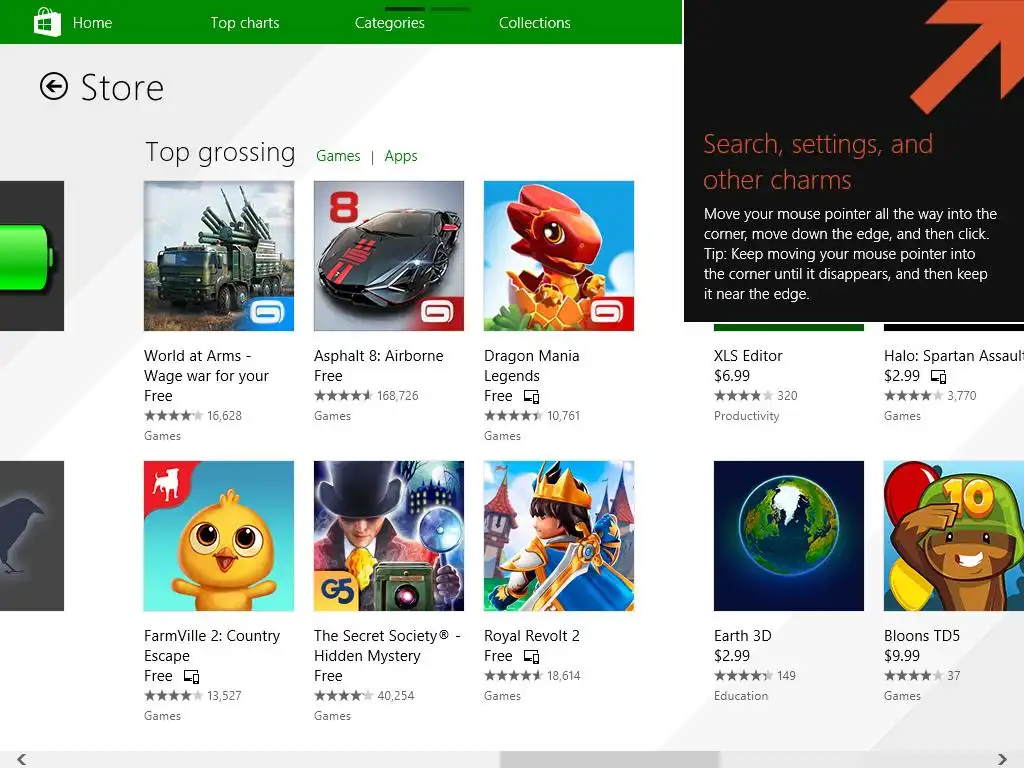Image resolution: width=1024 pixels, height=768 pixels.
Task: Click star rating for XLS Editor 320
Action: click(743, 396)
